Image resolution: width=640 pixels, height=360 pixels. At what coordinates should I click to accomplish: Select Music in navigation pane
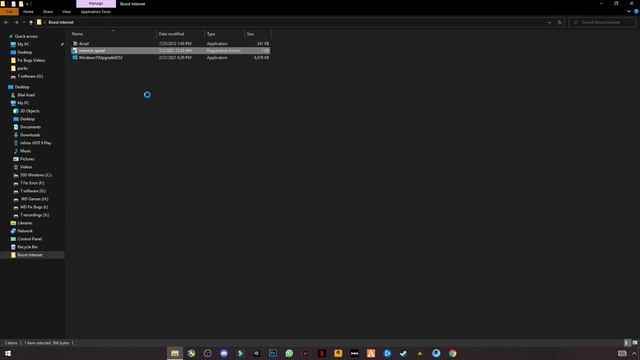[x=25, y=151]
